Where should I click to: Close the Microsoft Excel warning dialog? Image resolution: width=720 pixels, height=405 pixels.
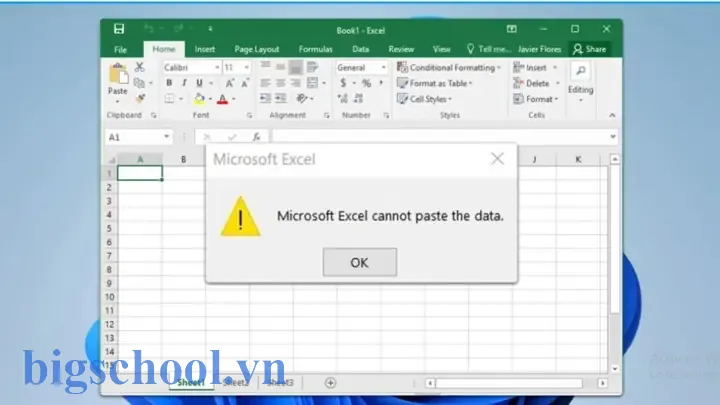(497, 159)
